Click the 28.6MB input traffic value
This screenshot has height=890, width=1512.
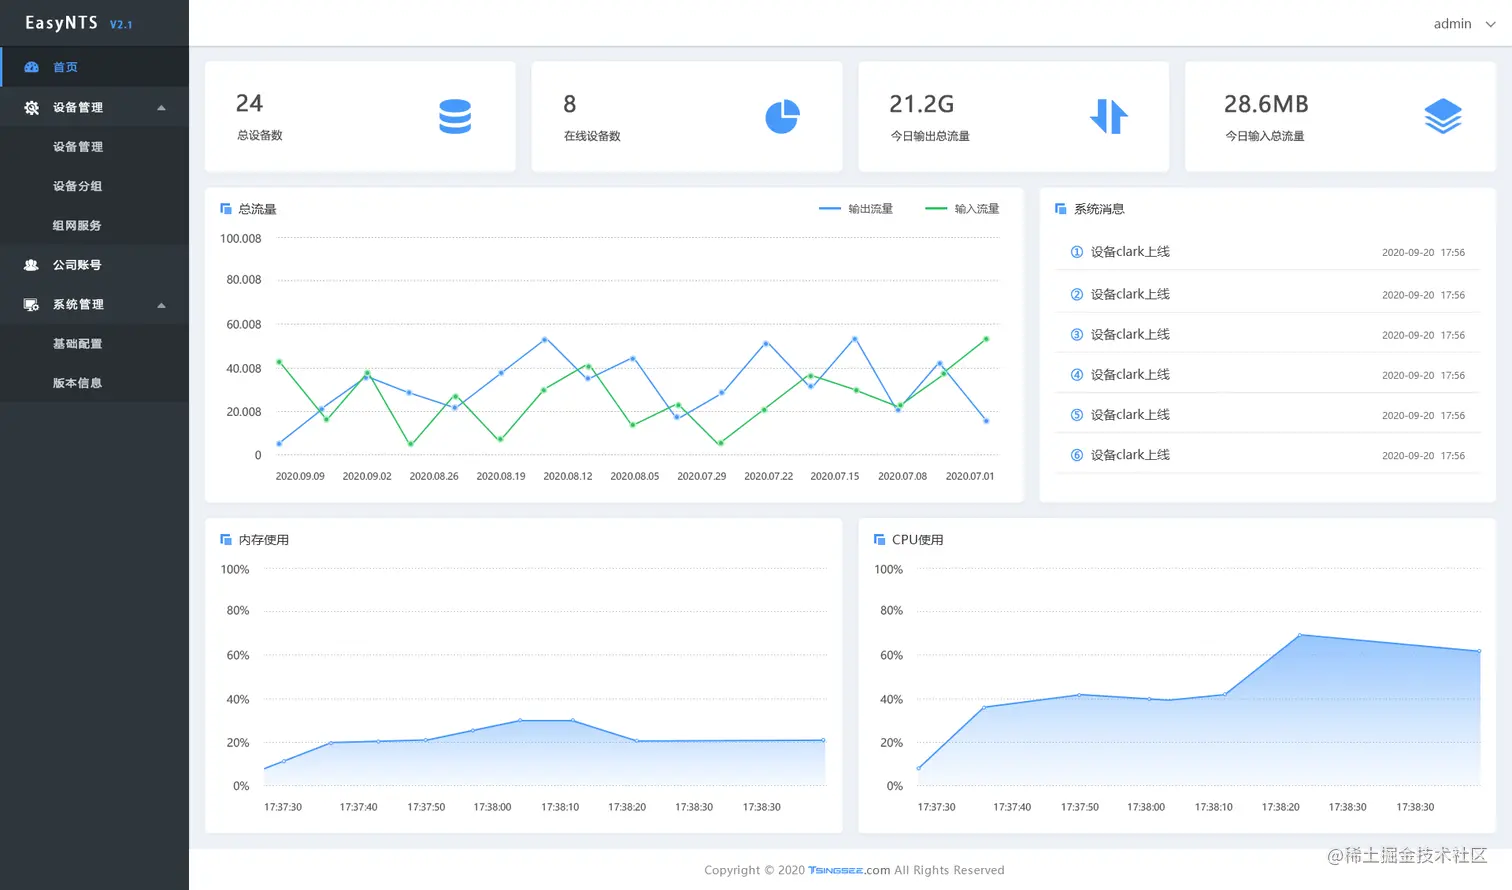(1266, 104)
